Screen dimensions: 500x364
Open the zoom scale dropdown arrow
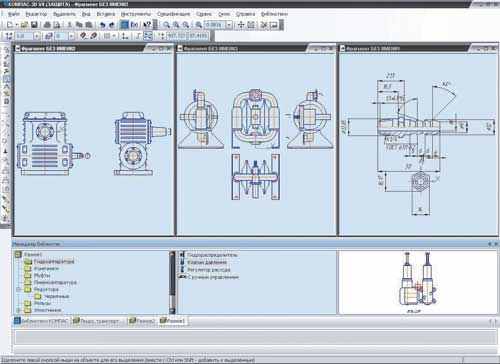(229, 25)
